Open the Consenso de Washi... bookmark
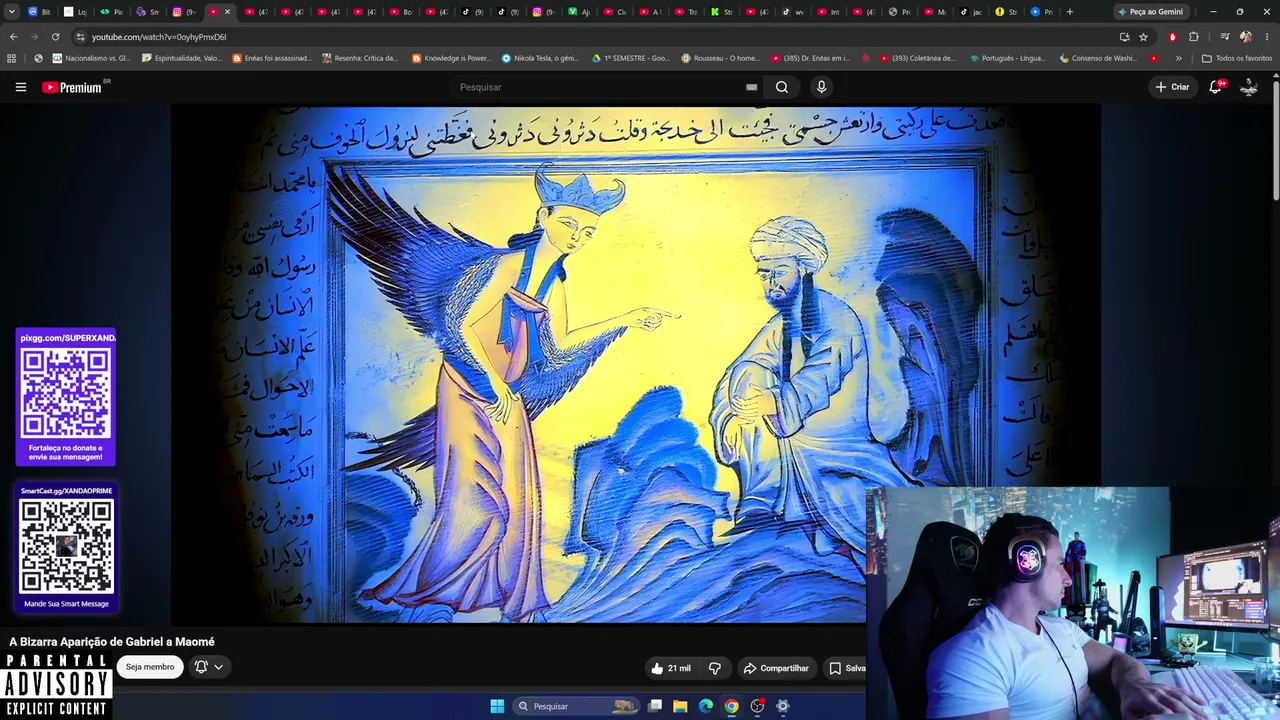Image resolution: width=1280 pixels, height=720 pixels. point(1097,58)
